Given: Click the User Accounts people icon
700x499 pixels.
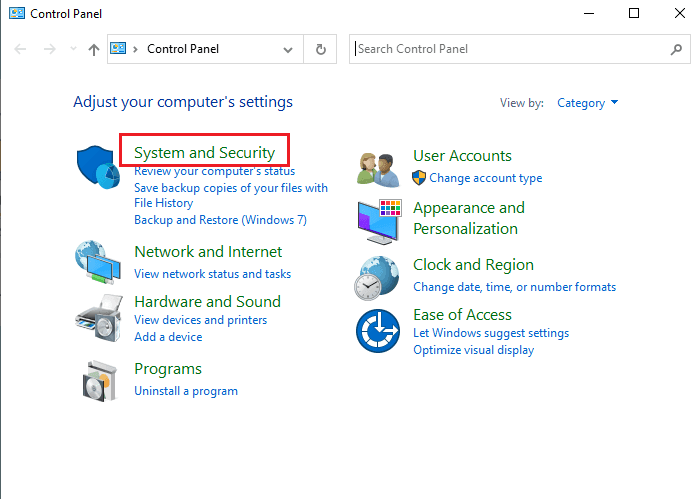Looking at the screenshot, I should pos(378,169).
